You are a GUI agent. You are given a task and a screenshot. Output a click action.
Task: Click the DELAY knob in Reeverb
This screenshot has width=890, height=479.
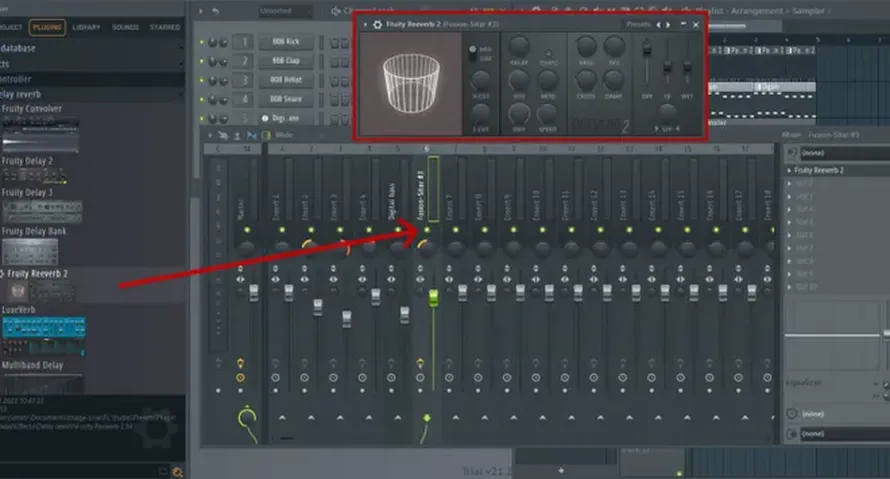click(x=519, y=47)
